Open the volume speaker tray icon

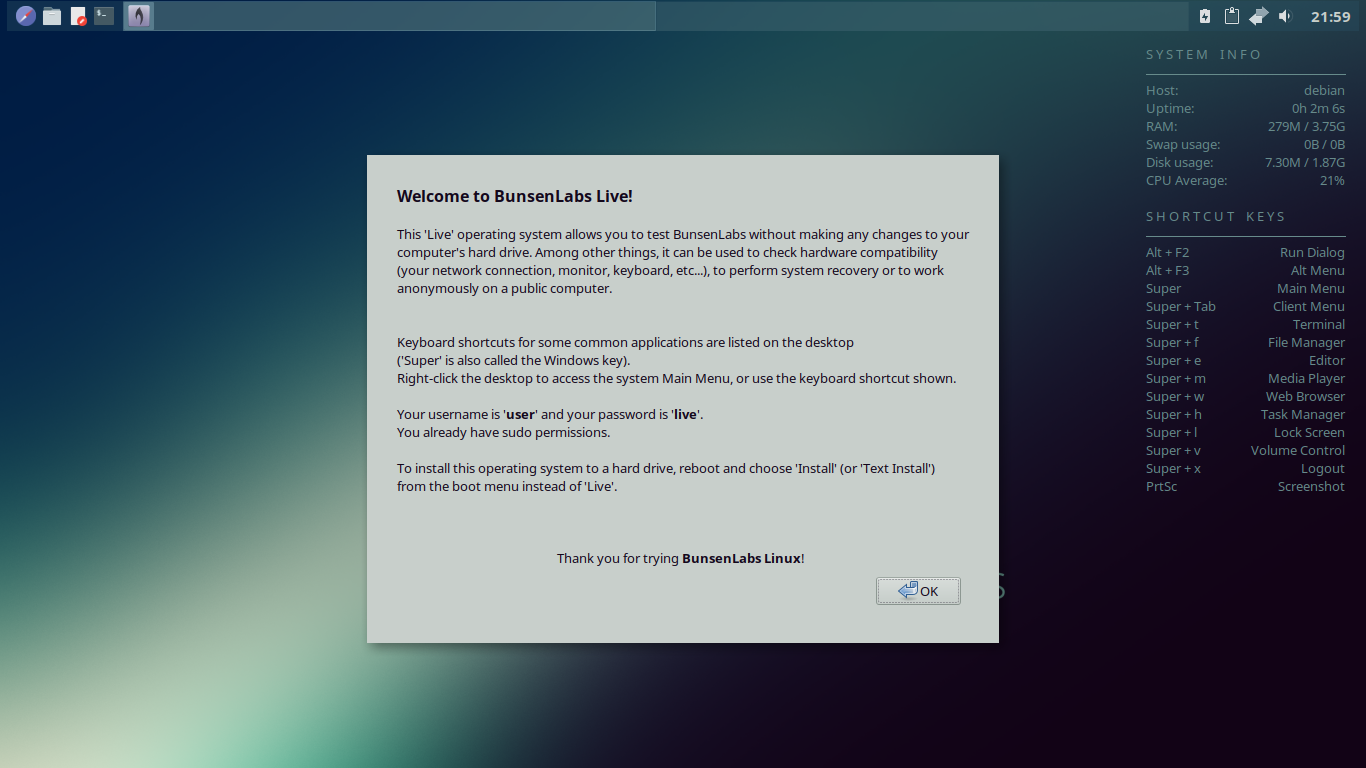[x=1285, y=16]
